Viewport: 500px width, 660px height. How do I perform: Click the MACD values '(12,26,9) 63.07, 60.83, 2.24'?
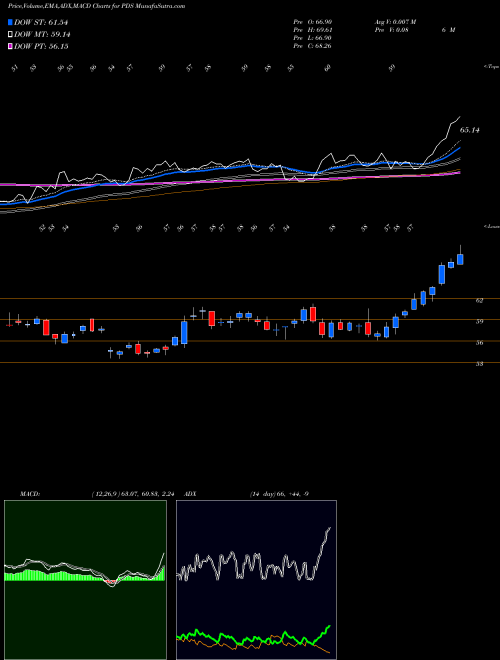133,494
